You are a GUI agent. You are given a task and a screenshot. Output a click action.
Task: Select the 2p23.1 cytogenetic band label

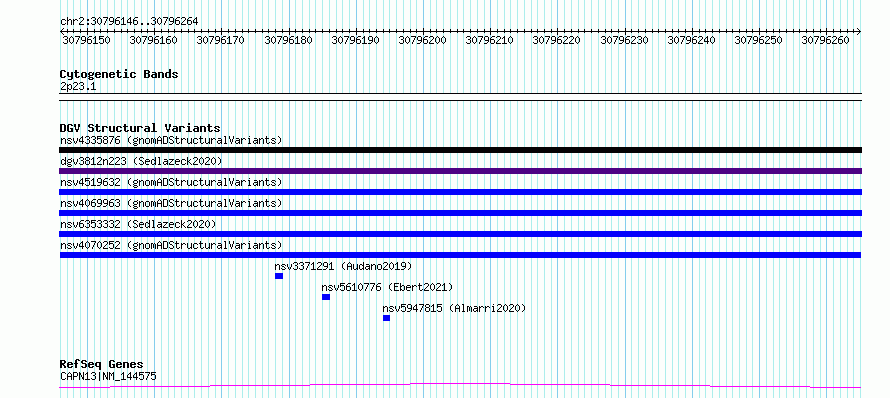pyautogui.click(x=78, y=86)
